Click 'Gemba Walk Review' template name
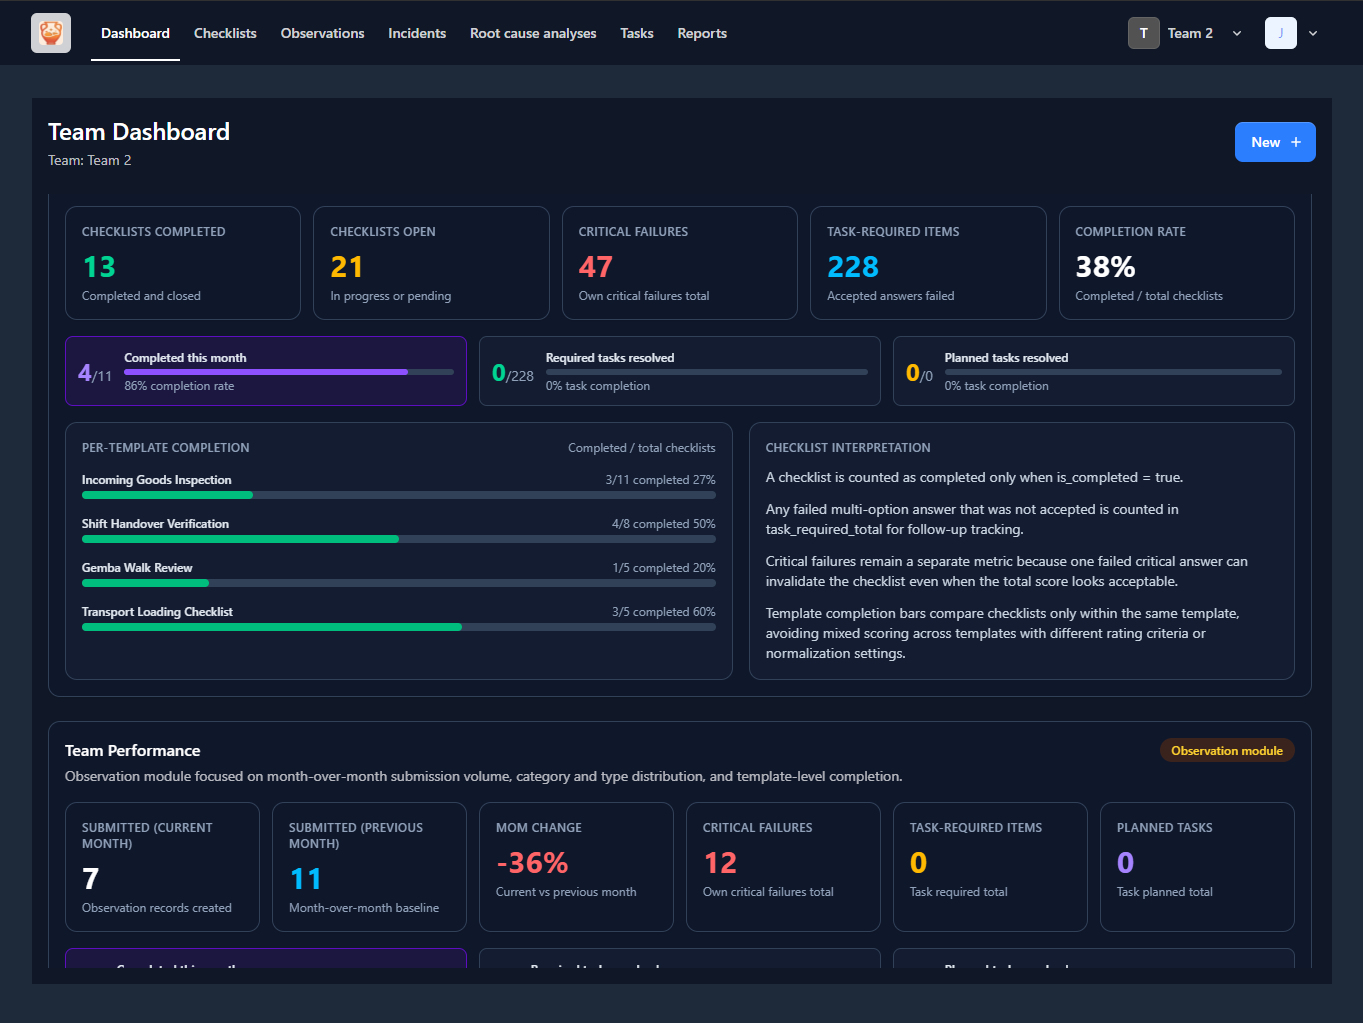This screenshot has height=1023, width=1363. pos(137,568)
